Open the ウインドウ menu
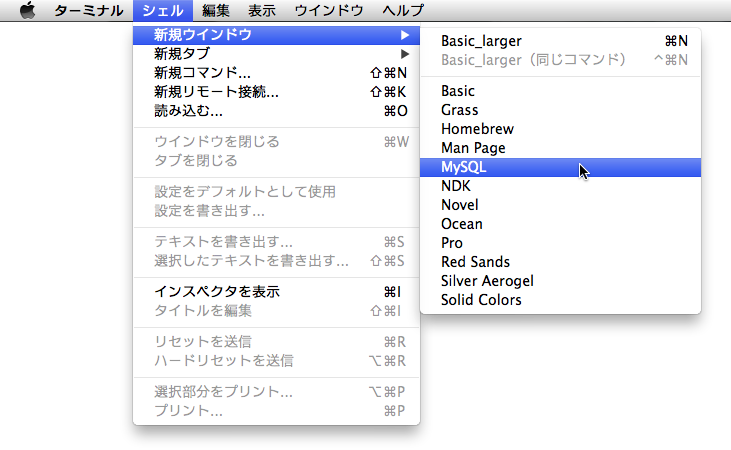This screenshot has width=731, height=450. tap(329, 10)
